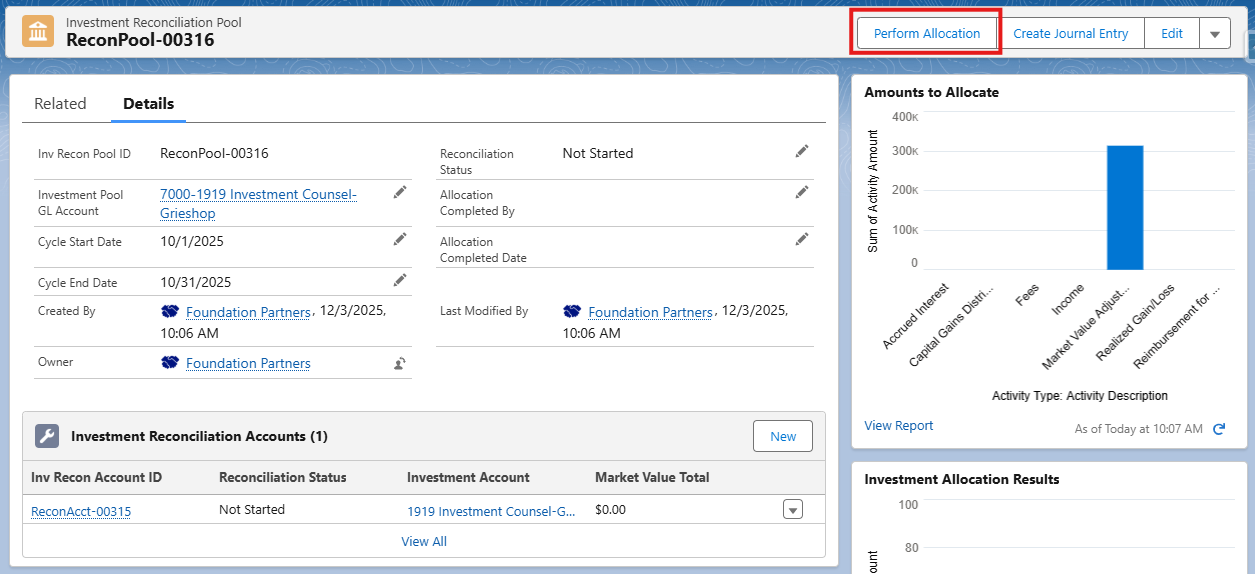Click the blue Market Value Adjustment bar
This screenshot has width=1255, height=574.
pos(1124,208)
